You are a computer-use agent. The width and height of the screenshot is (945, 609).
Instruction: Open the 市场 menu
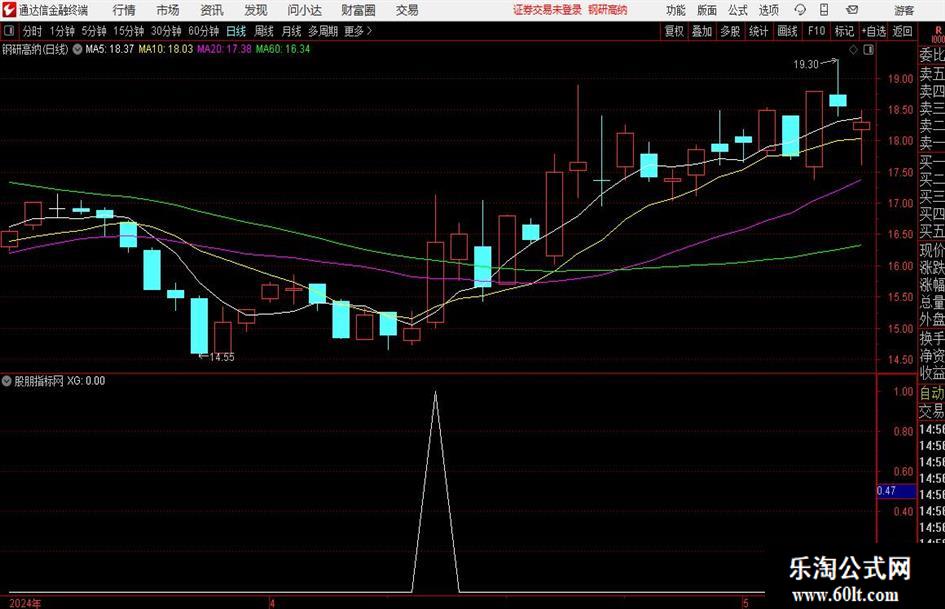(x=168, y=10)
